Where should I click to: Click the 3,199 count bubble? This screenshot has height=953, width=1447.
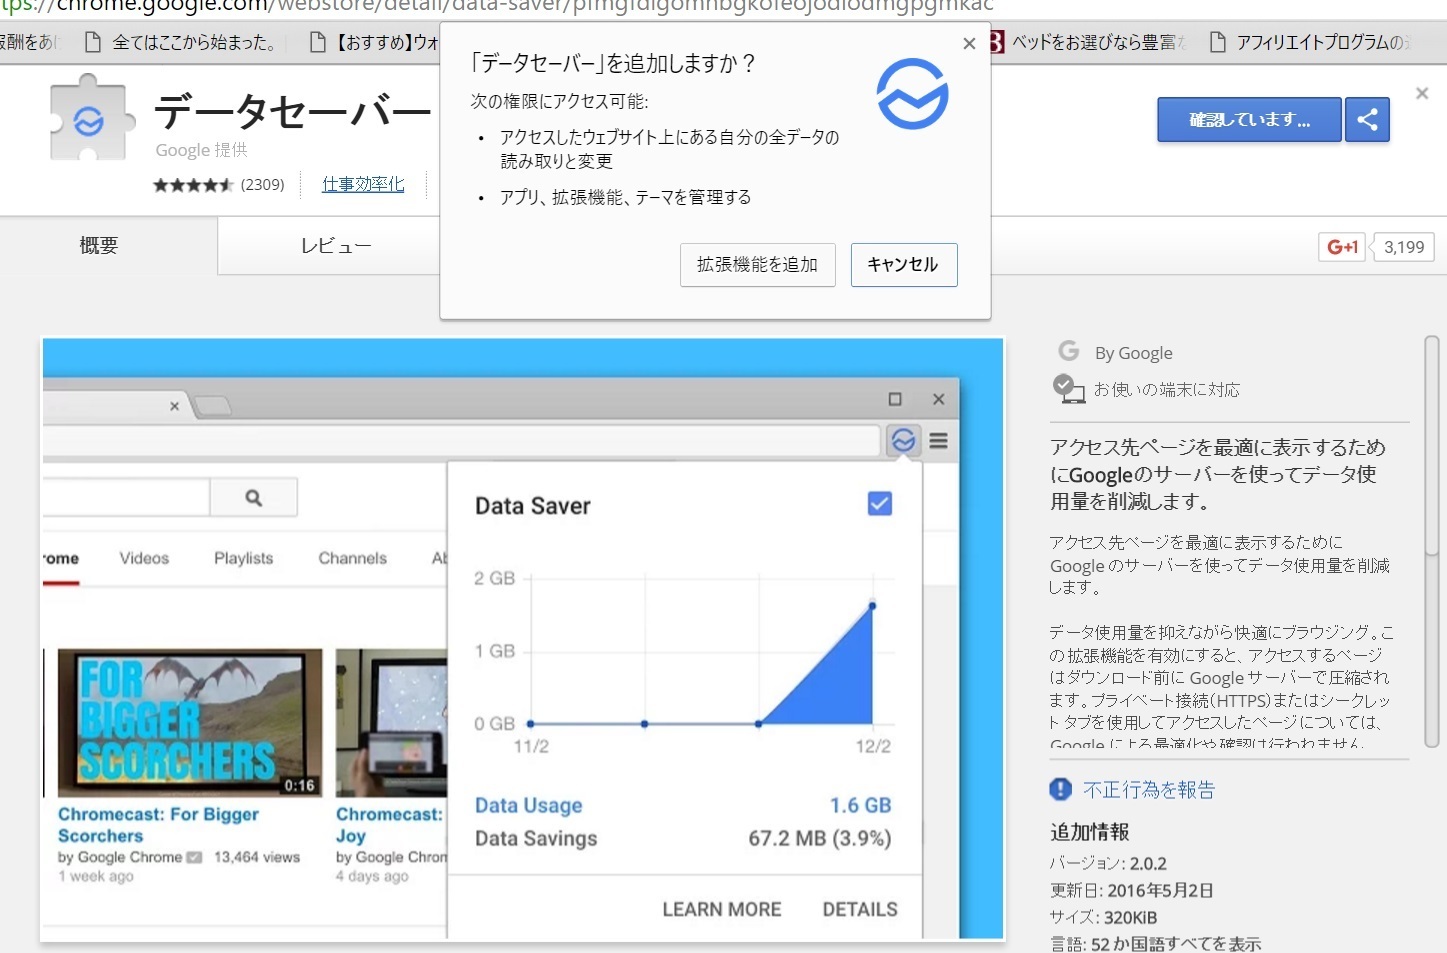pos(1404,247)
